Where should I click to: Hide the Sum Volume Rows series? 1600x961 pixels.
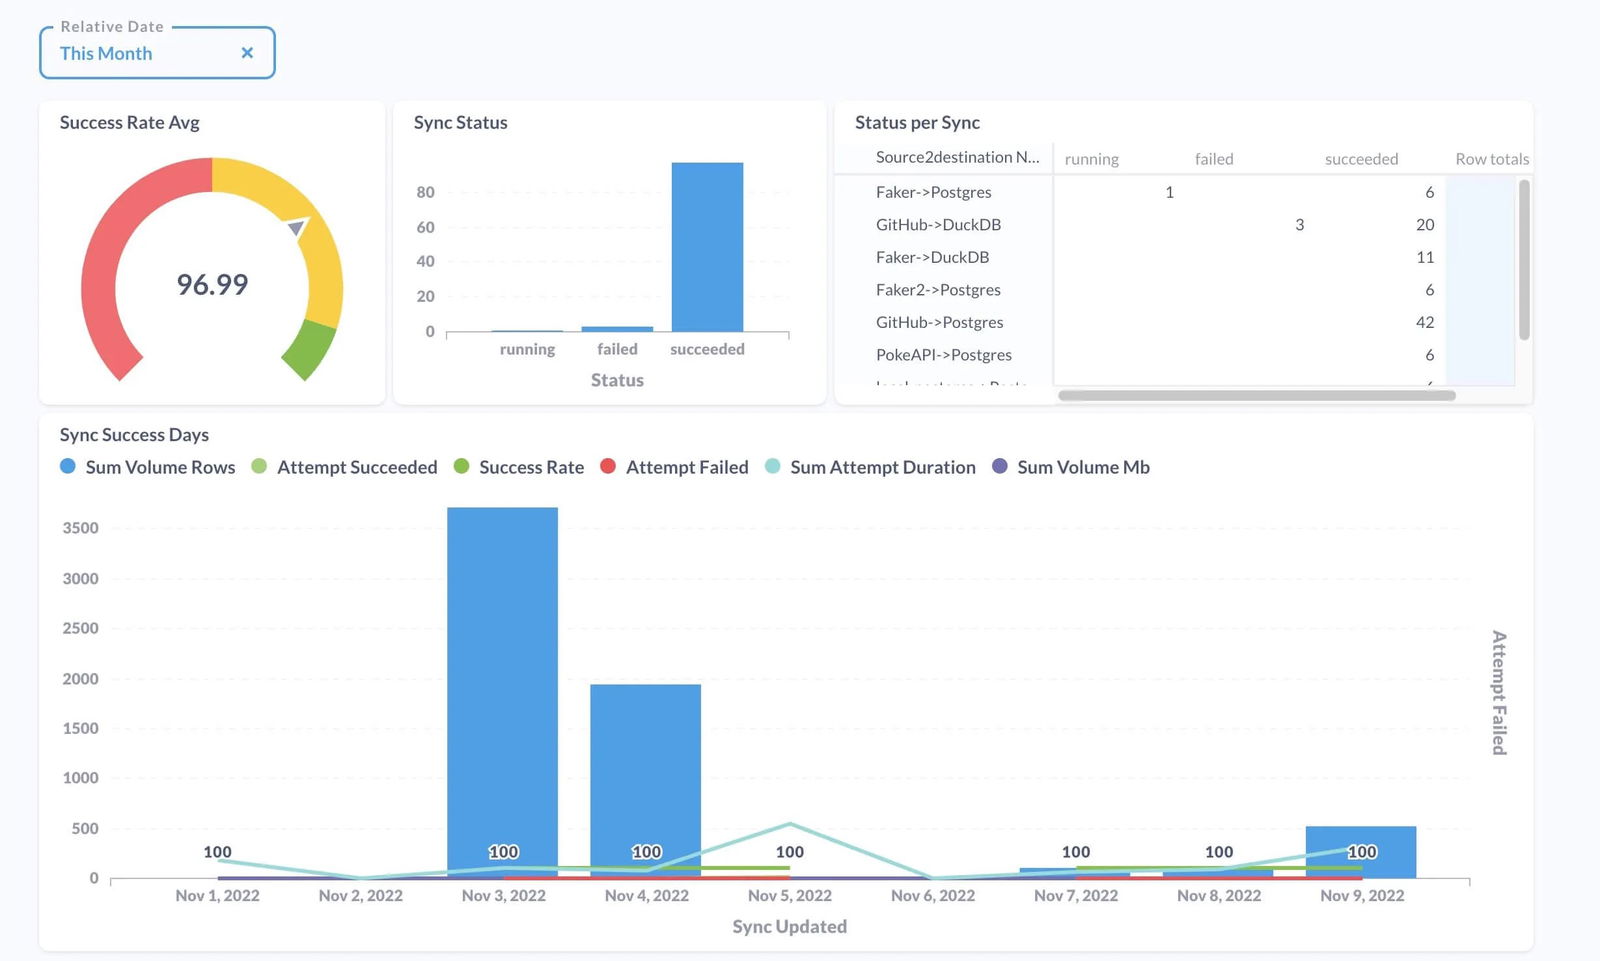click(150, 467)
